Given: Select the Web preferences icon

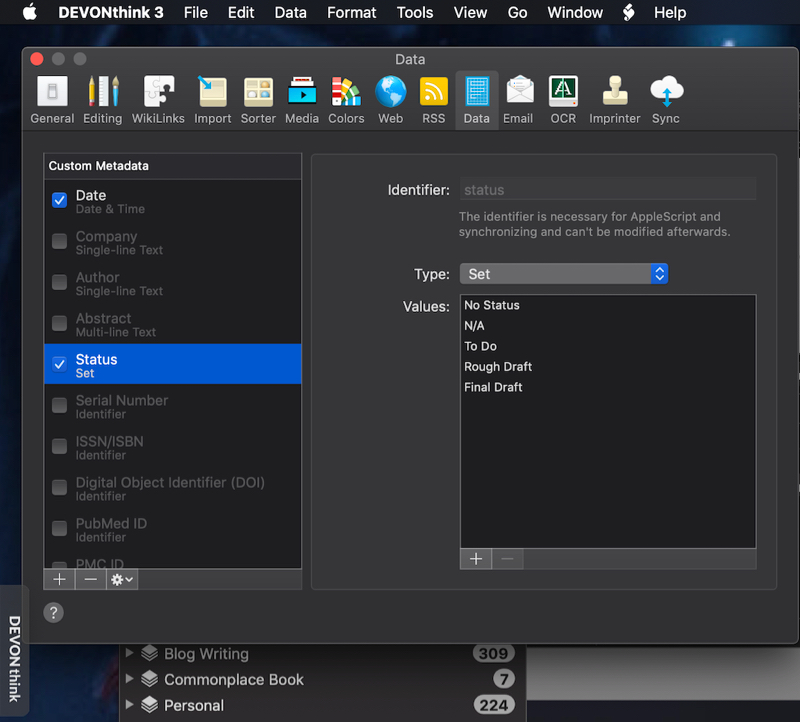Looking at the screenshot, I should [x=390, y=98].
